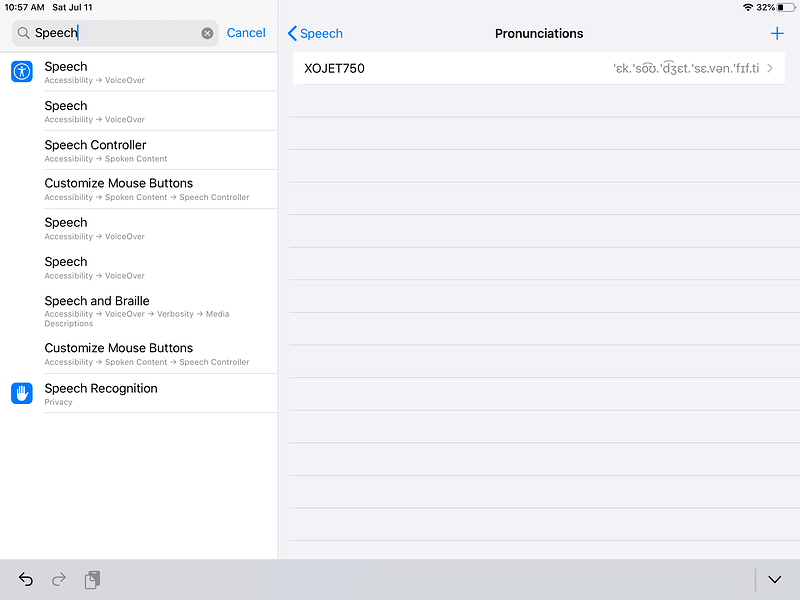Clear the search field text
800x600 pixels.
tap(207, 33)
